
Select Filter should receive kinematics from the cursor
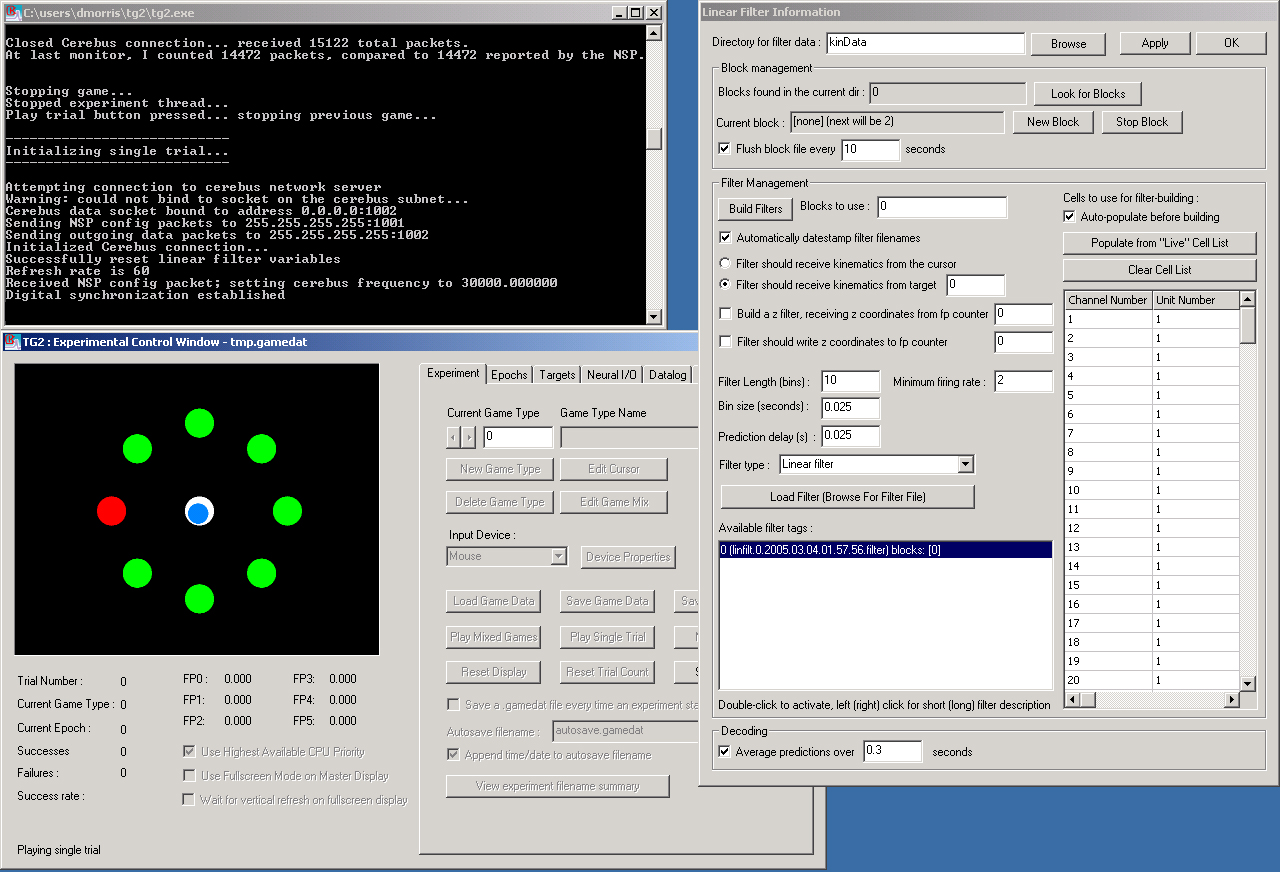pos(725,264)
